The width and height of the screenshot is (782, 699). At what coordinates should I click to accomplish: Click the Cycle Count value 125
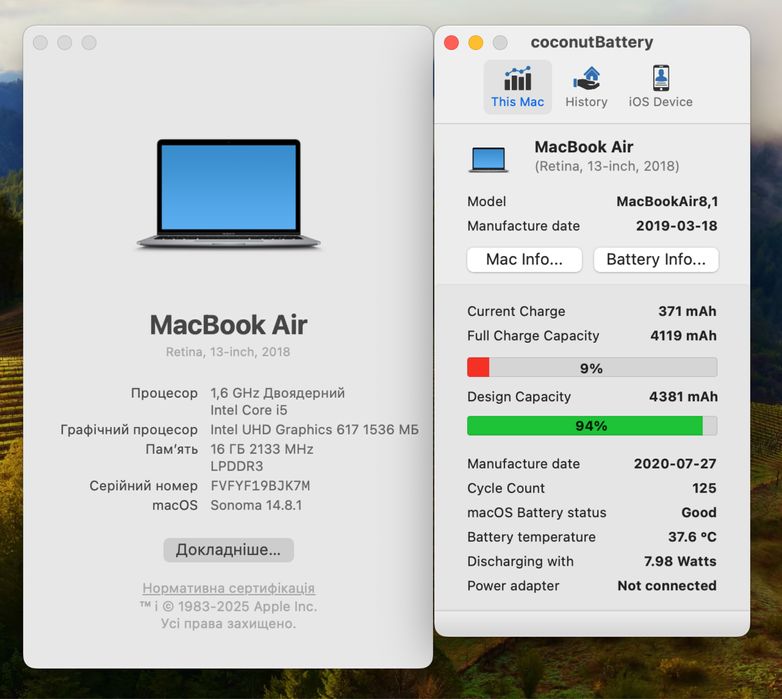(x=704, y=488)
